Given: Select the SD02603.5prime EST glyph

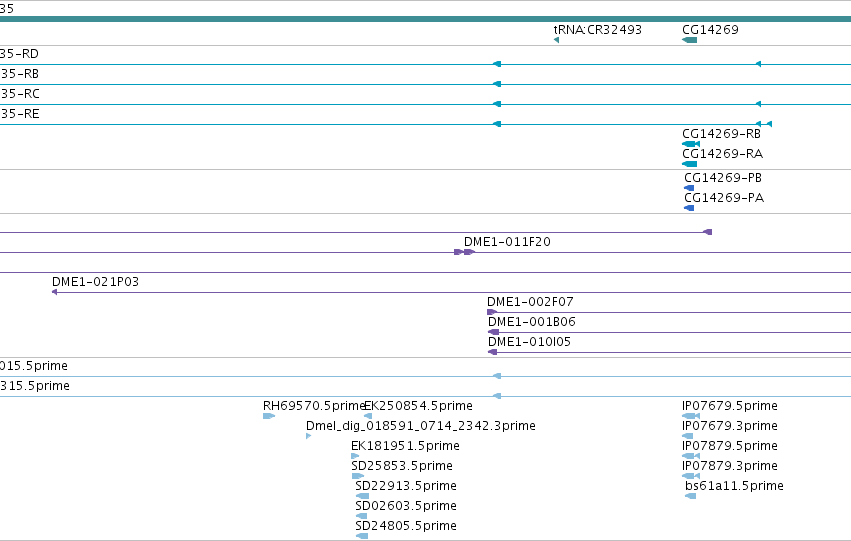Looking at the screenshot, I should click(x=361, y=517).
